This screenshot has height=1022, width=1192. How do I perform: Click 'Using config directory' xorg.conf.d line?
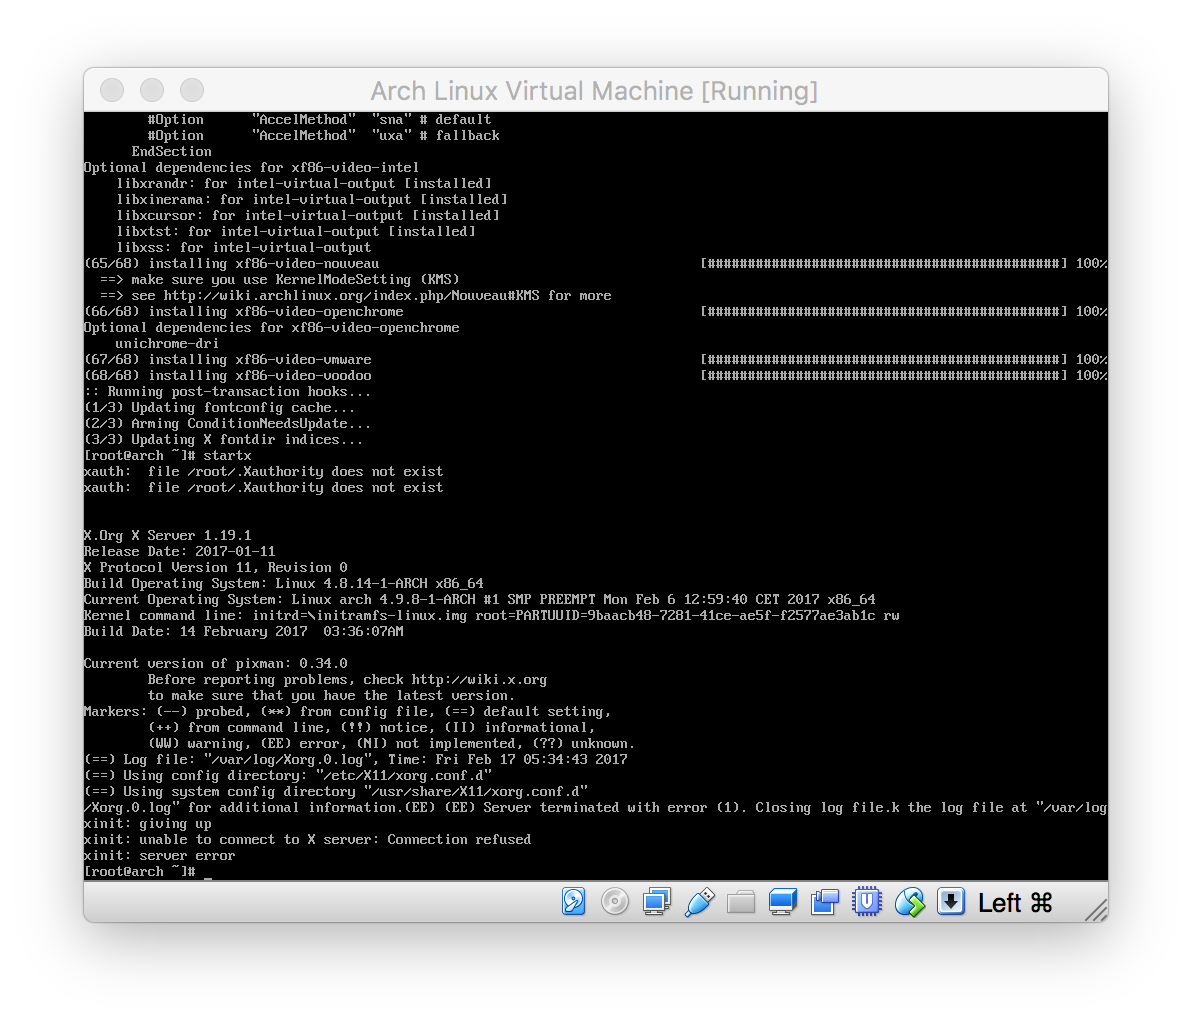(287, 776)
